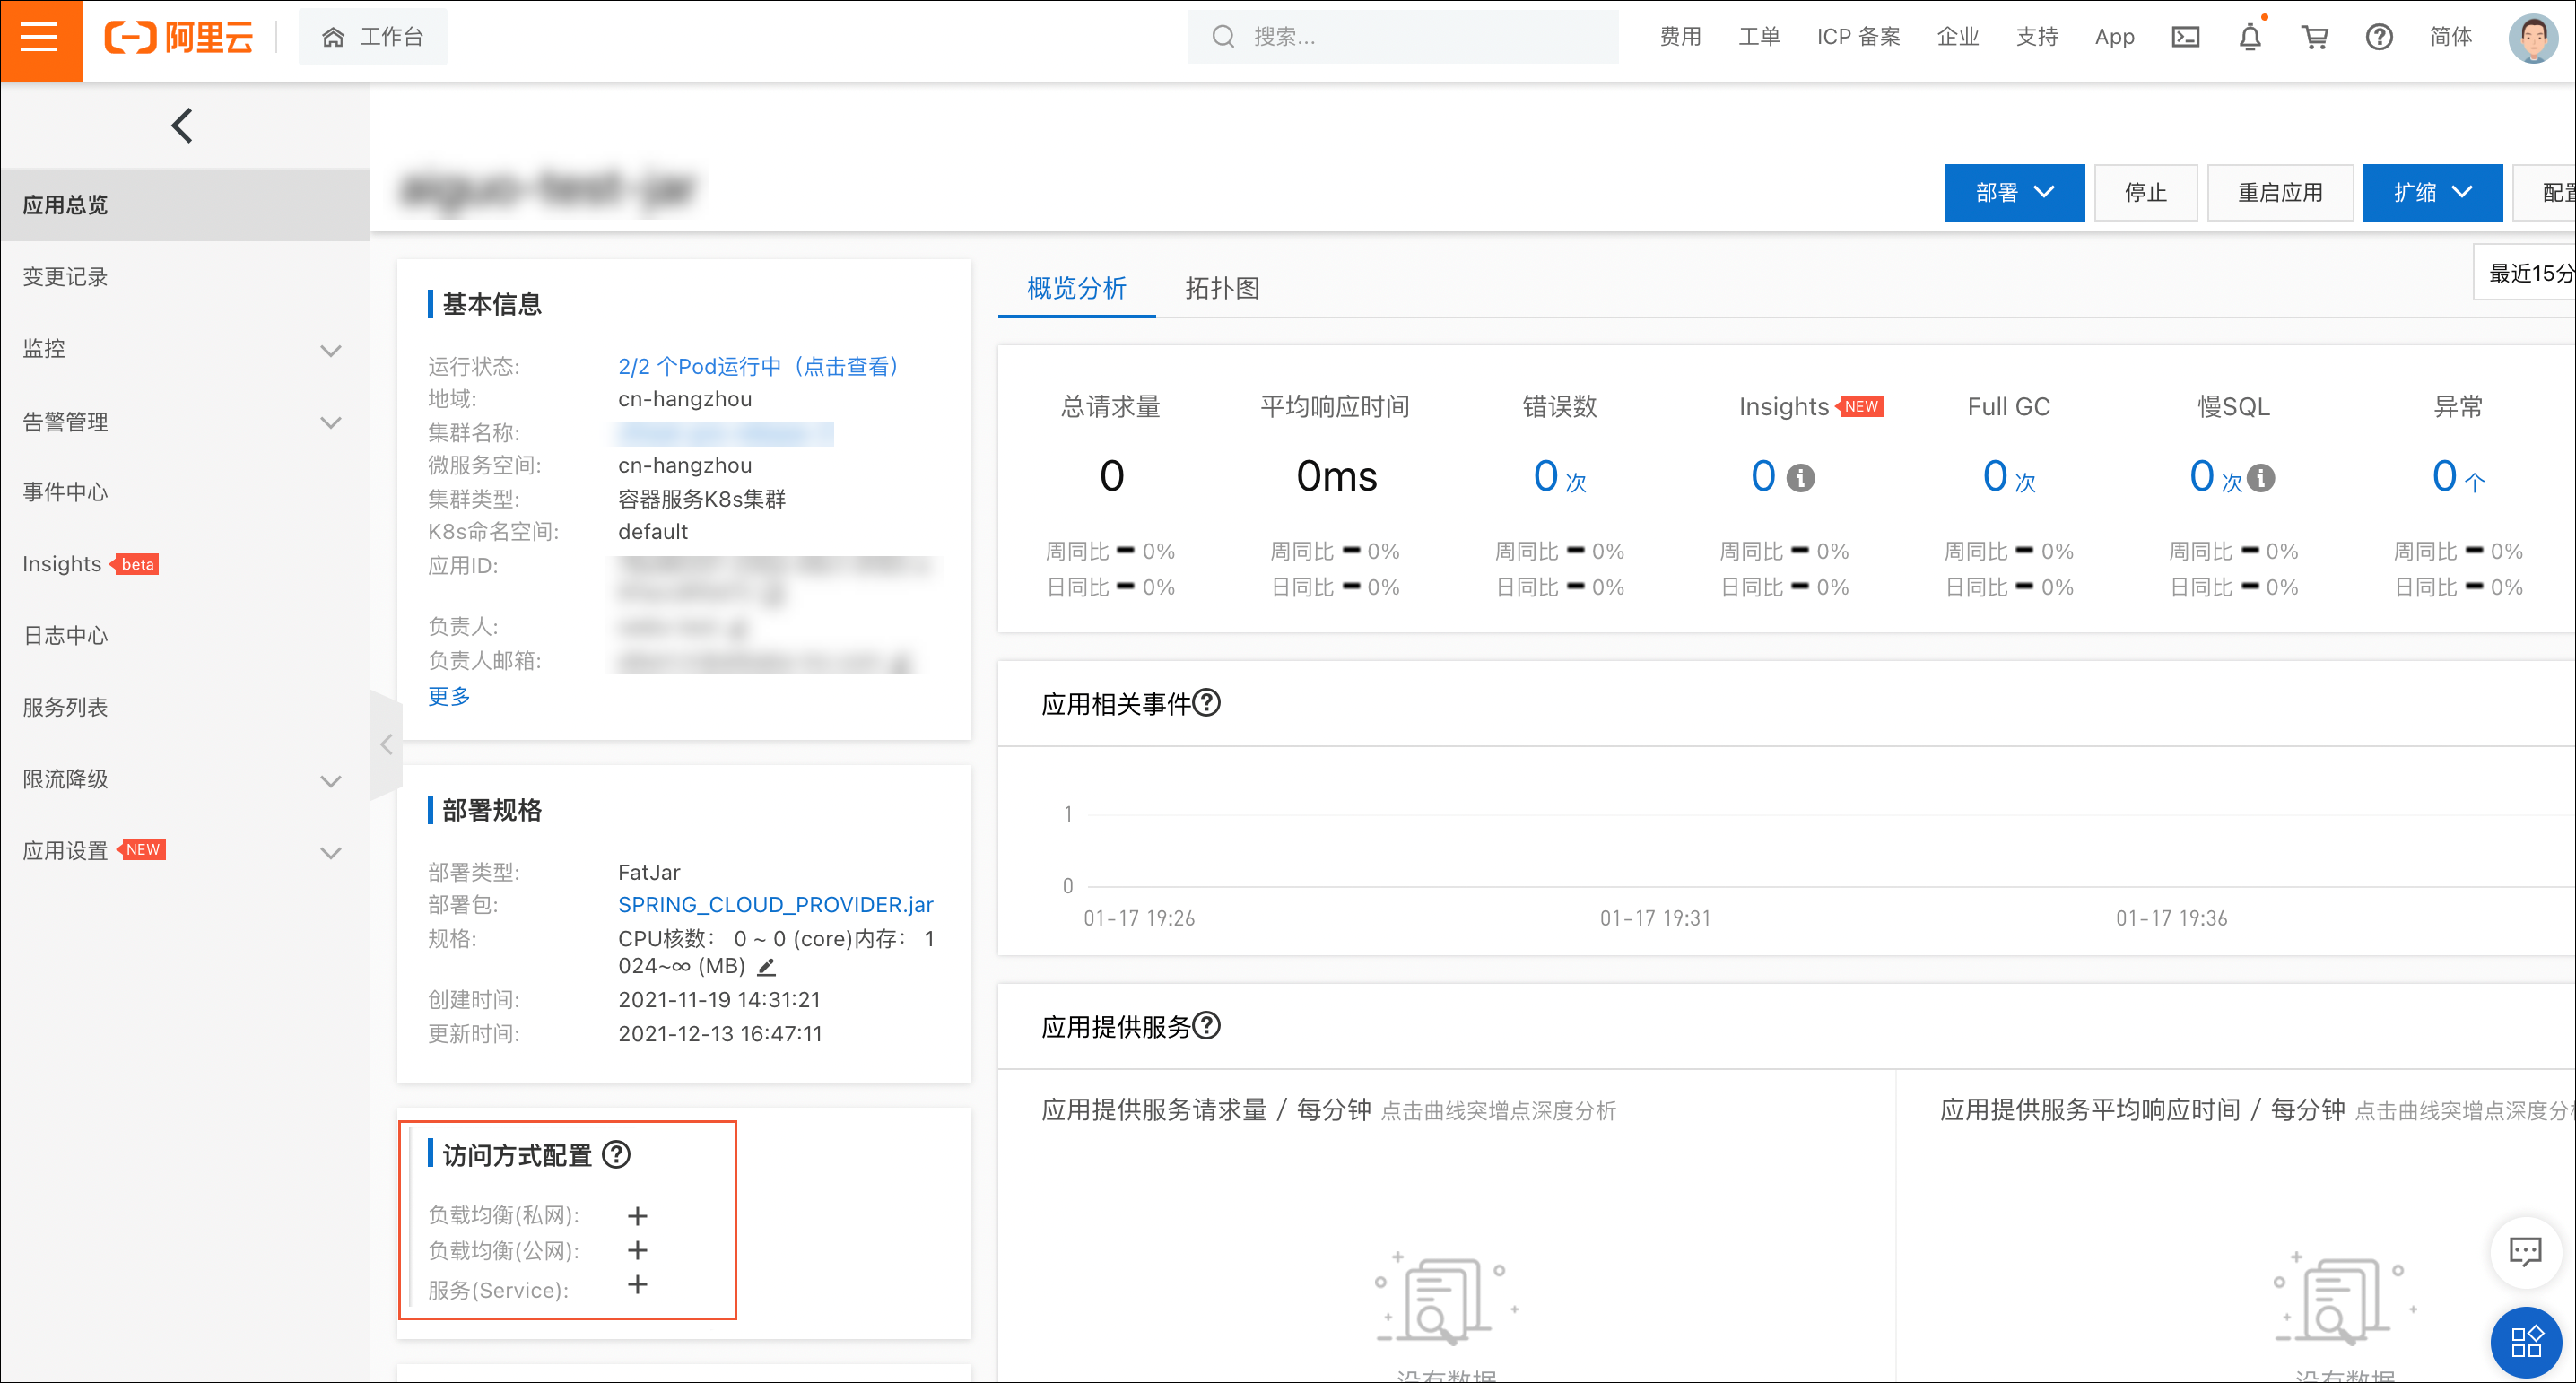Add 服务(Service) with plus icon
Screen dimensions: 2576x1383
[x=637, y=1284]
